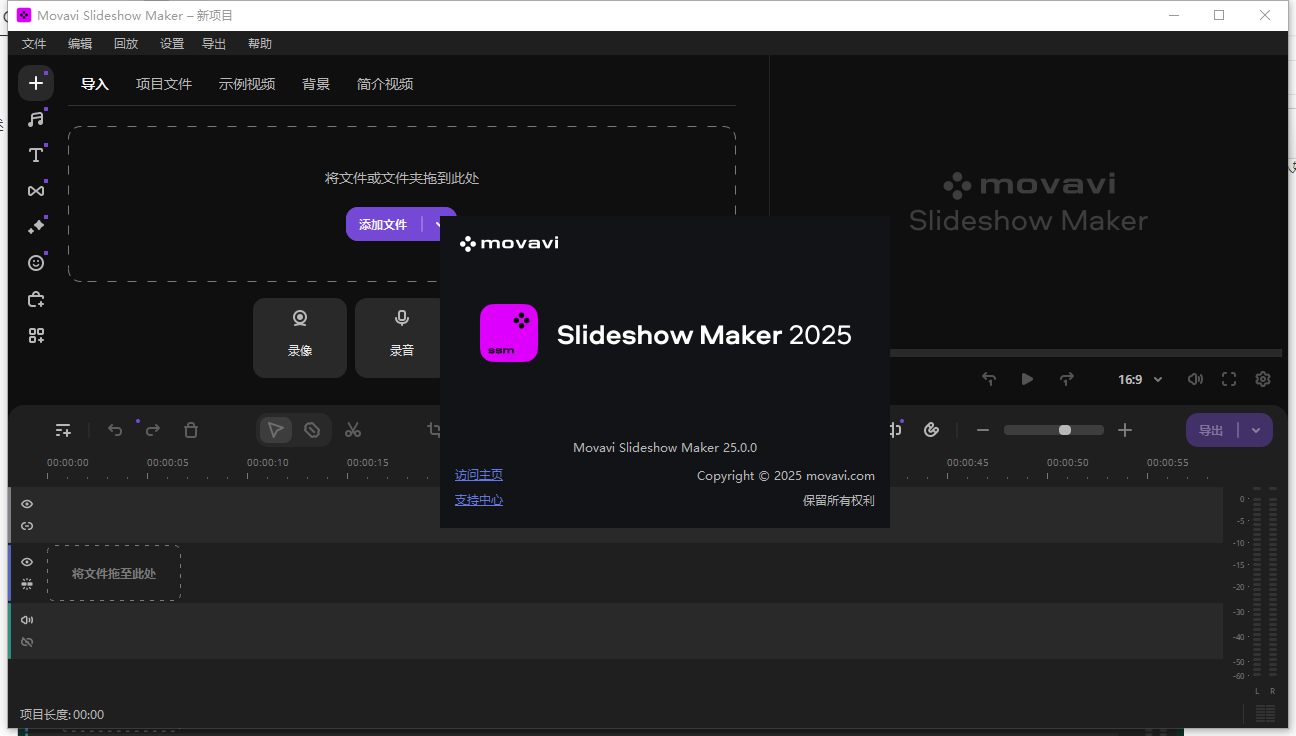1296x736 pixels.
Task: Step forward one frame in player
Action: click(1067, 379)
